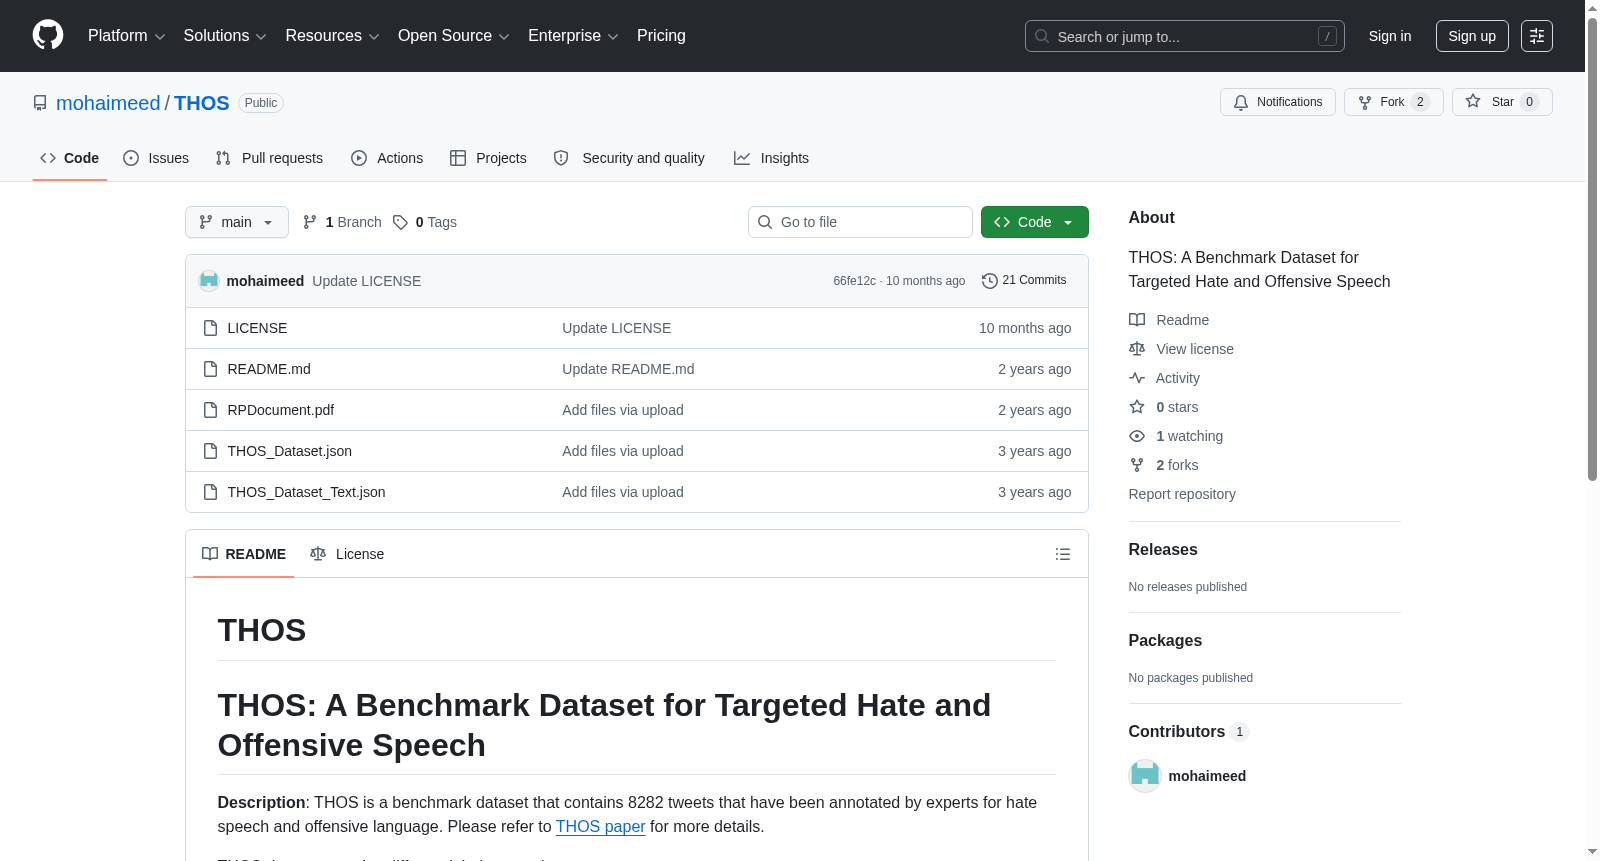Focus the Search or jump to field

(1185, 36)
